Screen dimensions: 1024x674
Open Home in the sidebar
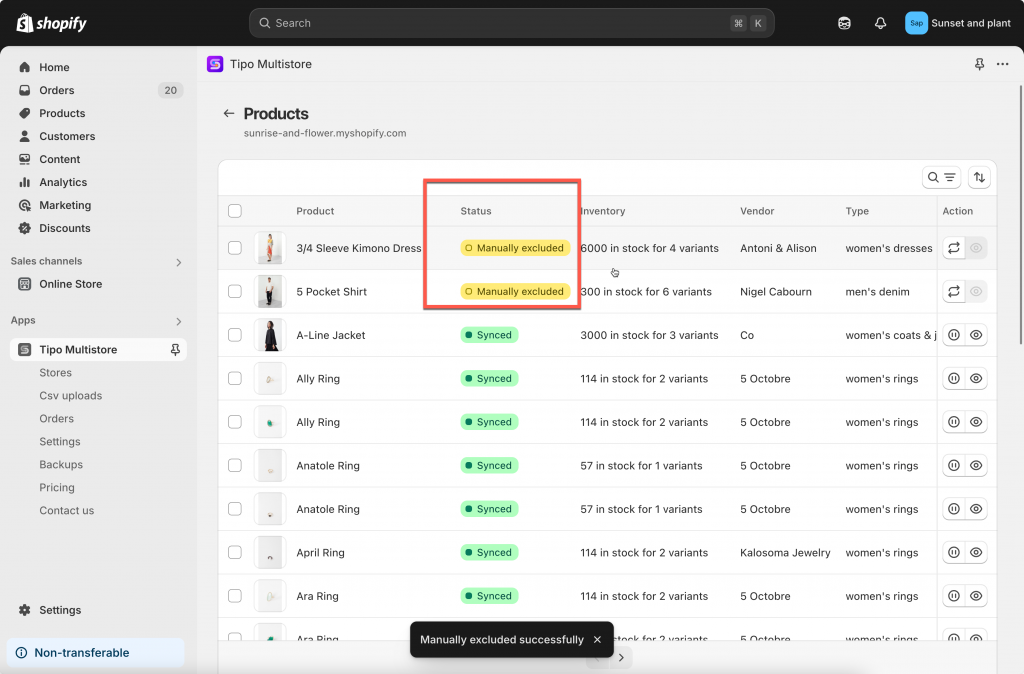[98, 67]
